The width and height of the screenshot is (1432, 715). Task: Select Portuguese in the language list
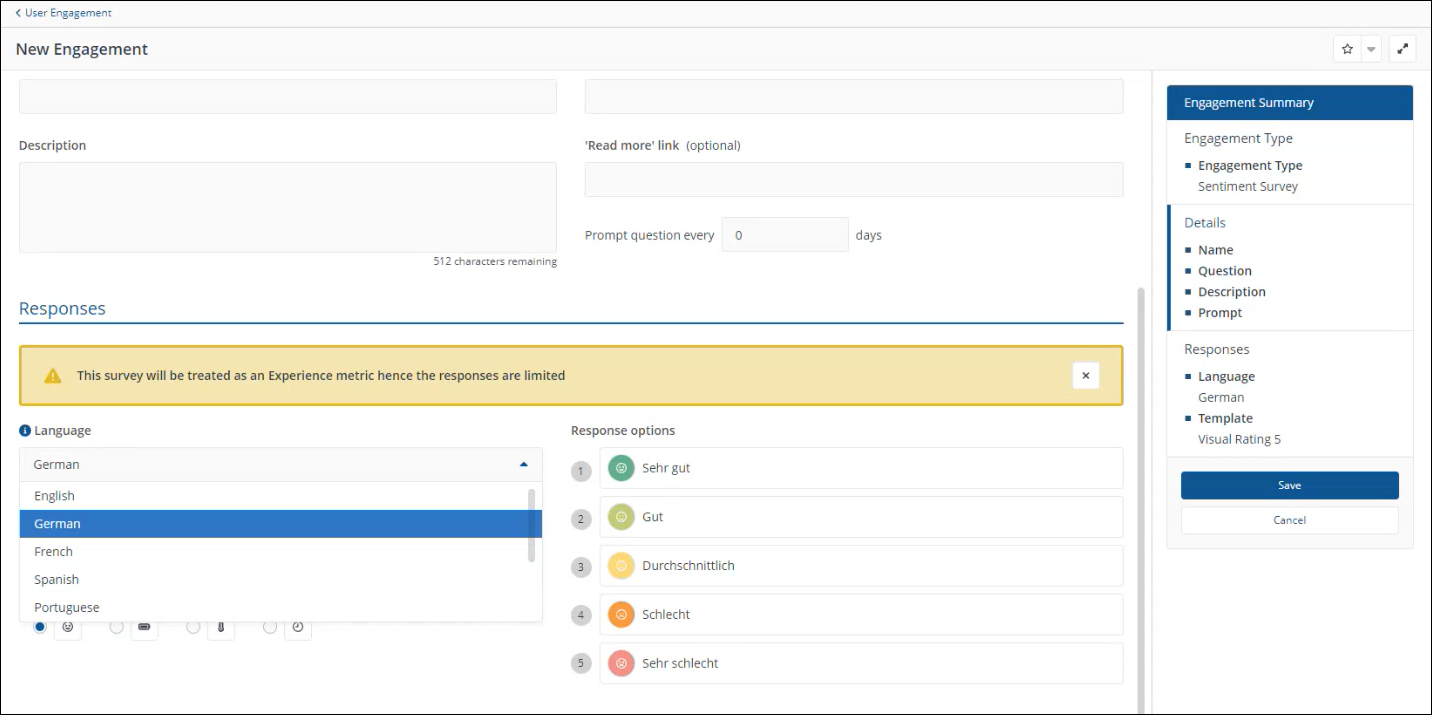[x=66, y=608]
